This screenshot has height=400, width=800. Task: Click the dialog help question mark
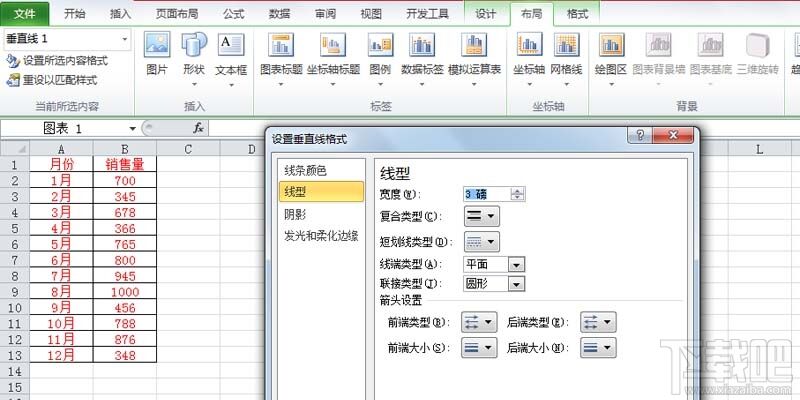click(x=640, y=135)
